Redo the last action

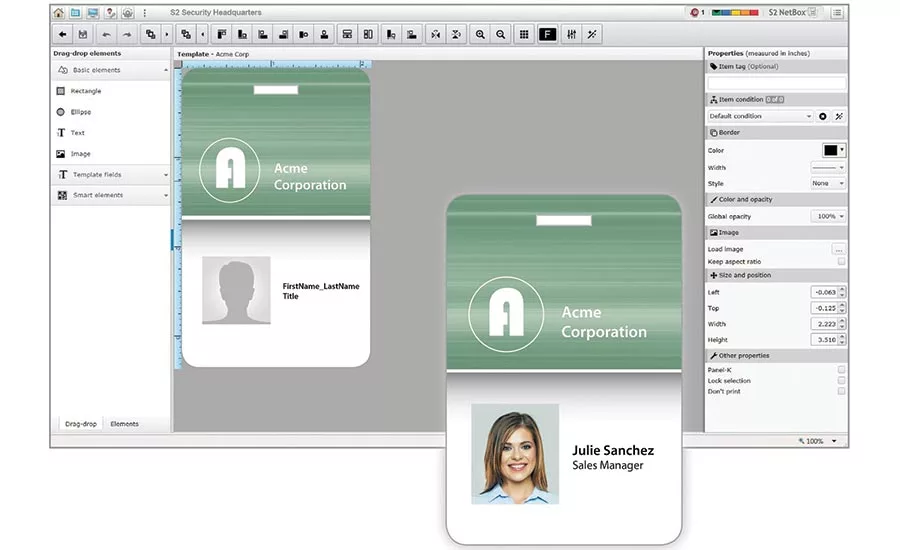point(127,34)
